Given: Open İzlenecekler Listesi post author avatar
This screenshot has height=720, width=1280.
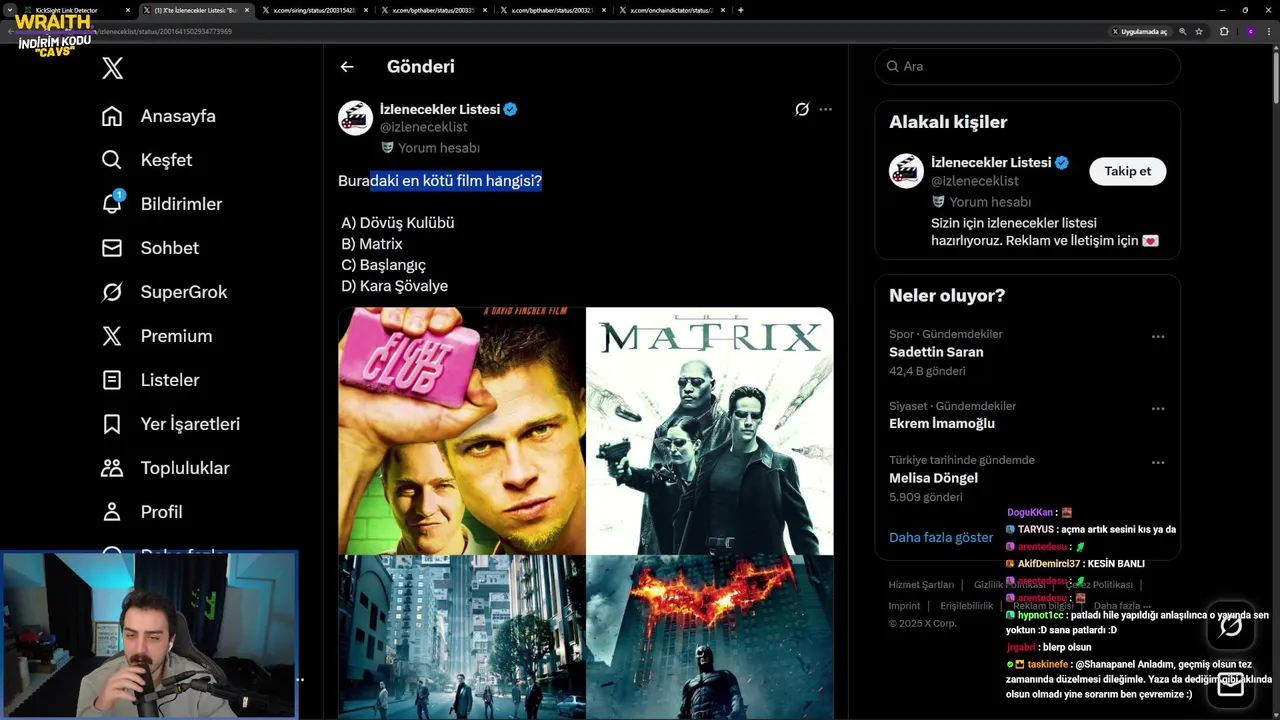Looking at the screenshot, I should click(355, 118).
